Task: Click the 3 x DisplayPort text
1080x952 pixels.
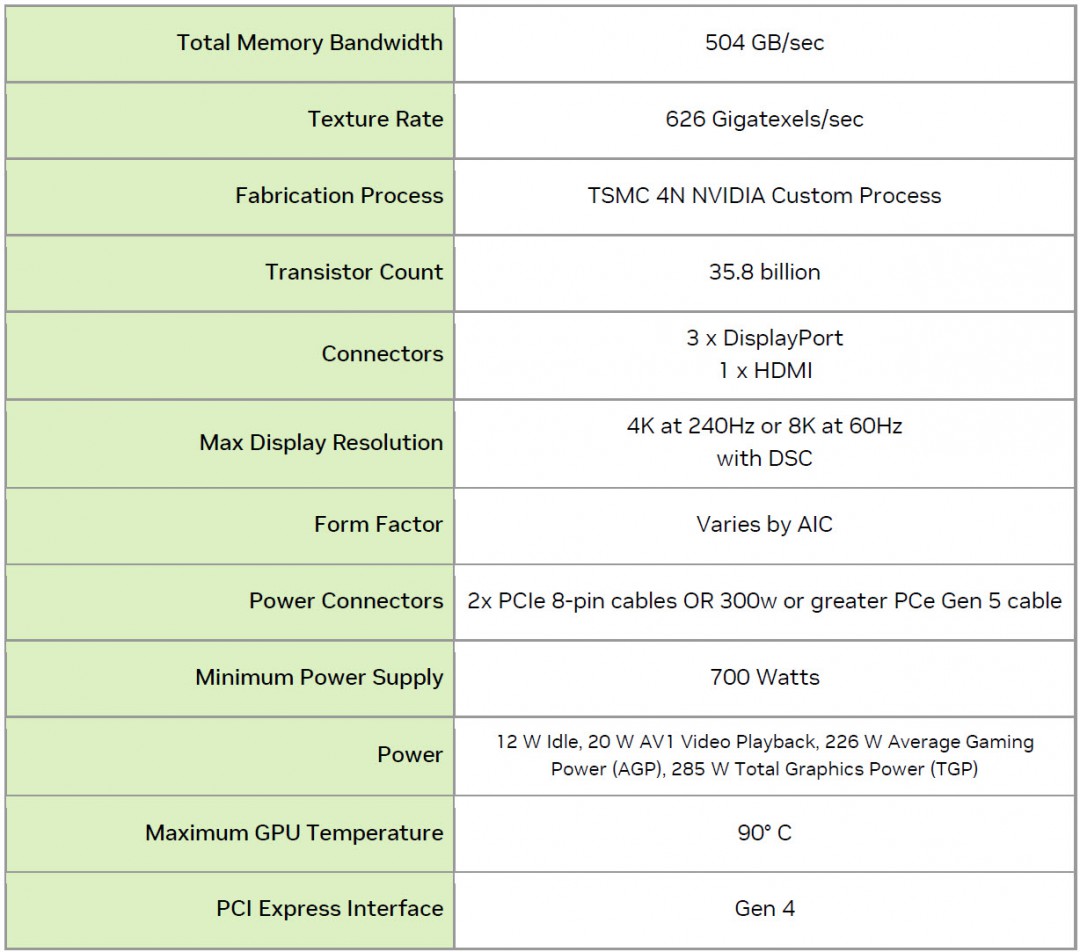Action: pyautogui.click(x=764, y=338)
